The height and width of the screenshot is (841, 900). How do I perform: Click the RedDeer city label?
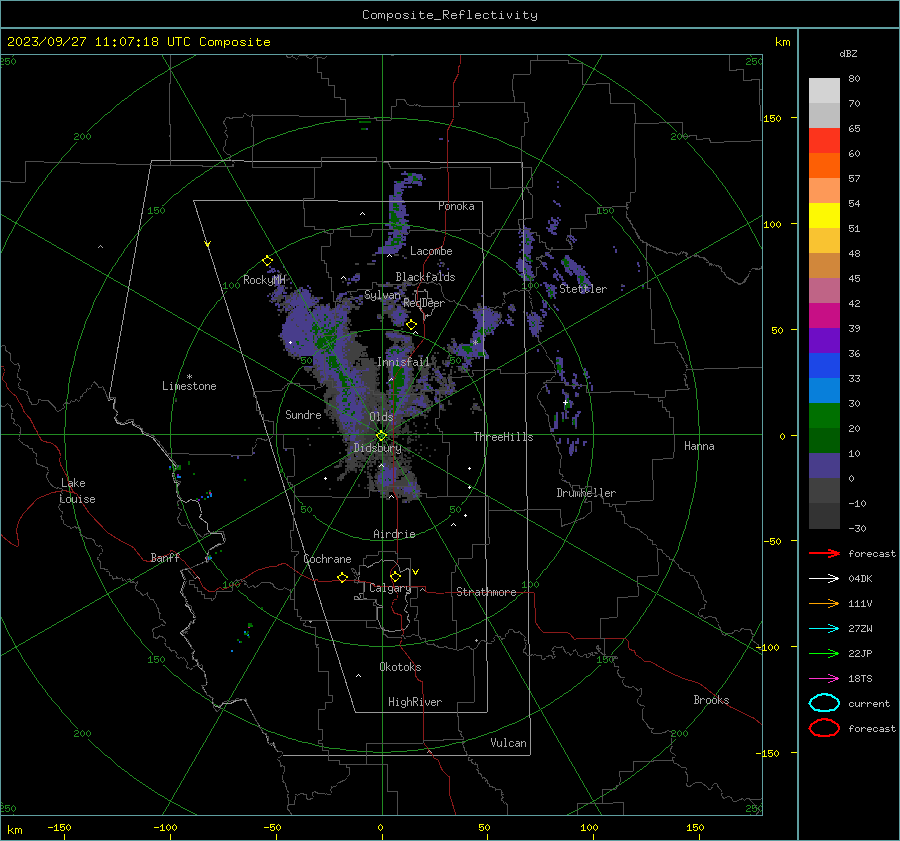[x=424, y=303]
